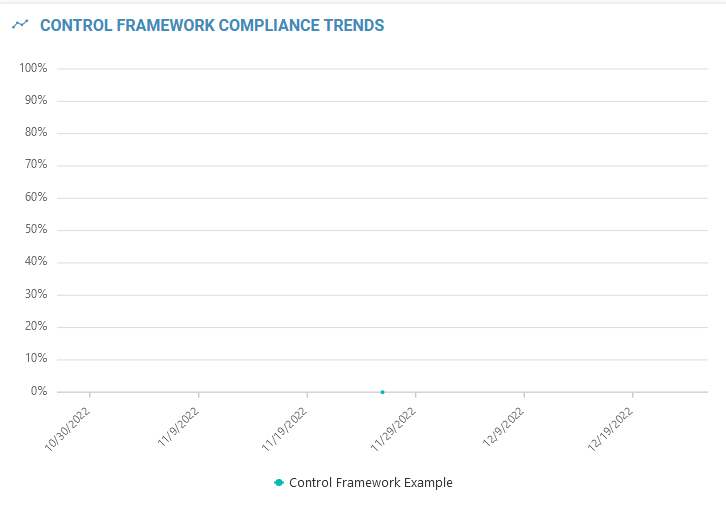This screenshot has width=726, height=518.
Task: Click the 11/19/2022 date axis label
Action: 286,429
